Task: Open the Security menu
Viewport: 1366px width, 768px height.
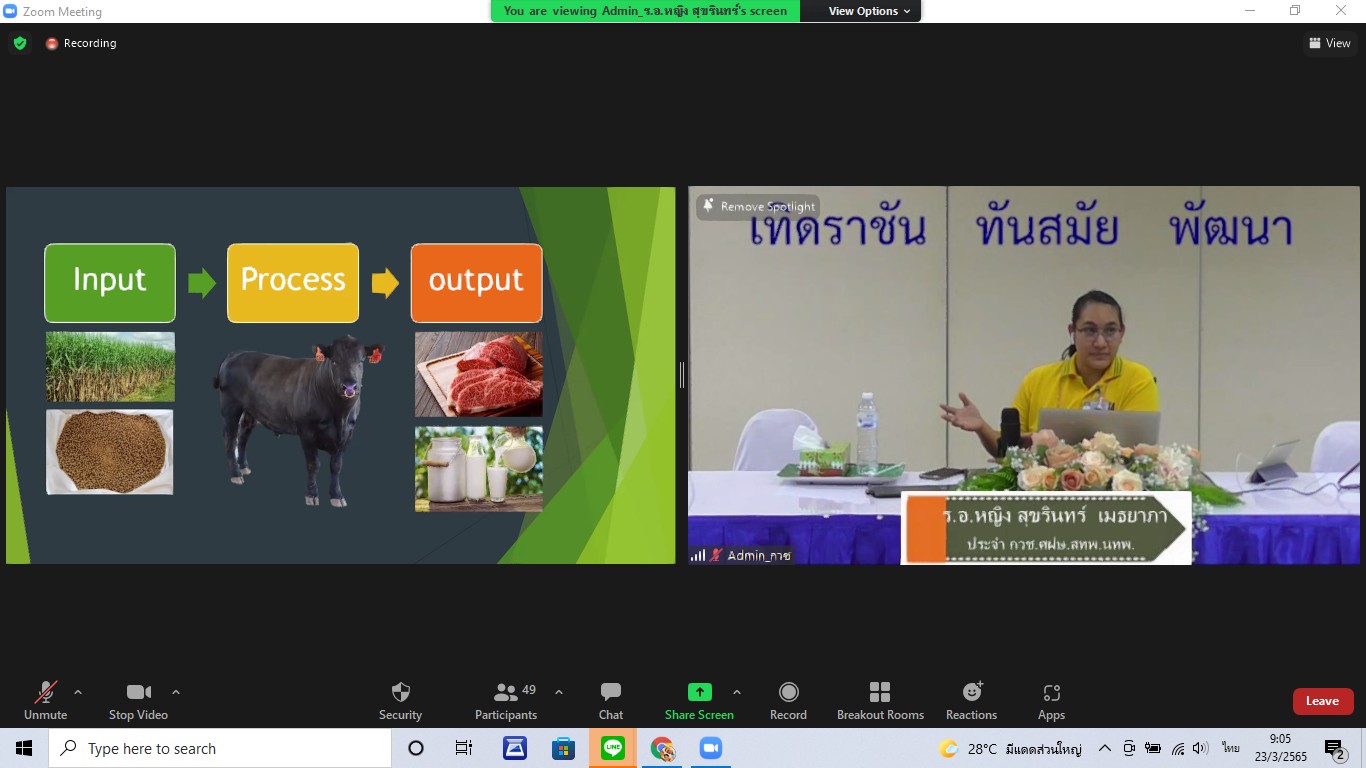Action: coord(400,700)
